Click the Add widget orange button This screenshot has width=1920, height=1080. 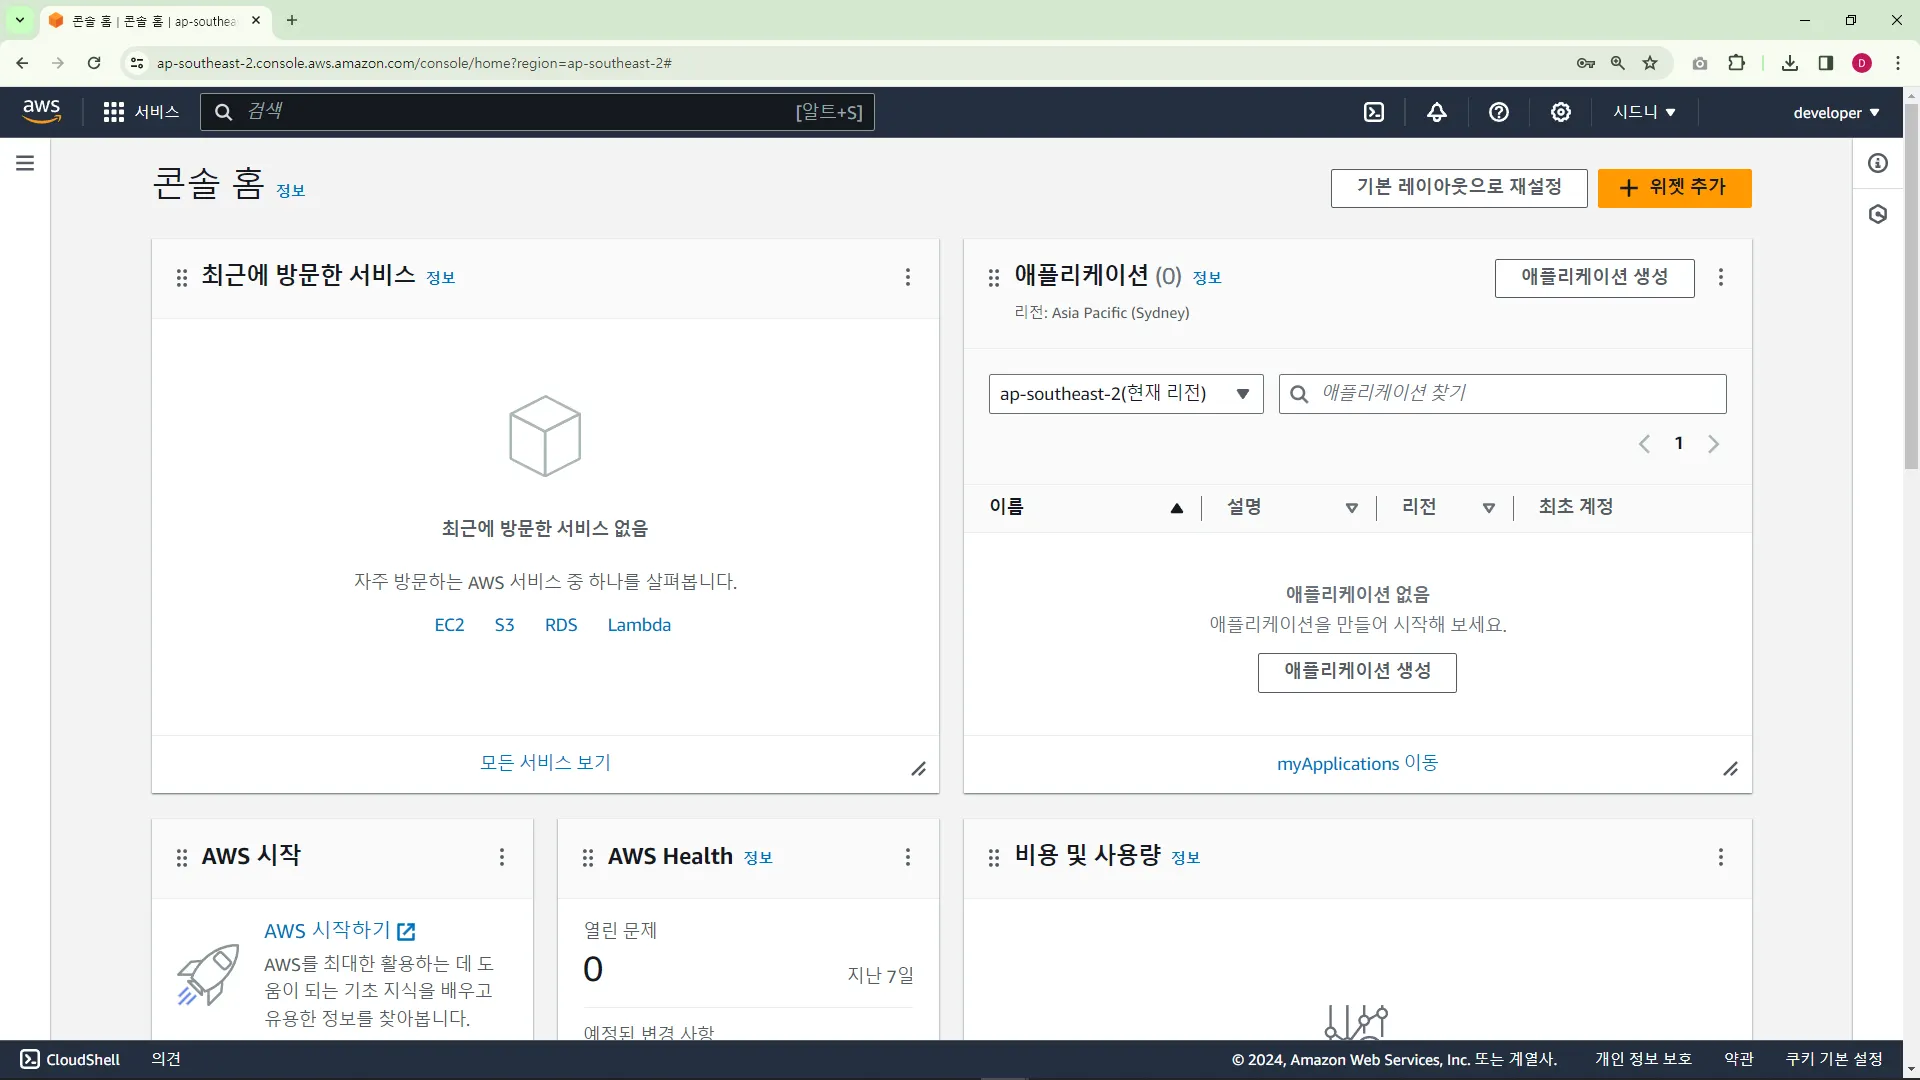1674,188
